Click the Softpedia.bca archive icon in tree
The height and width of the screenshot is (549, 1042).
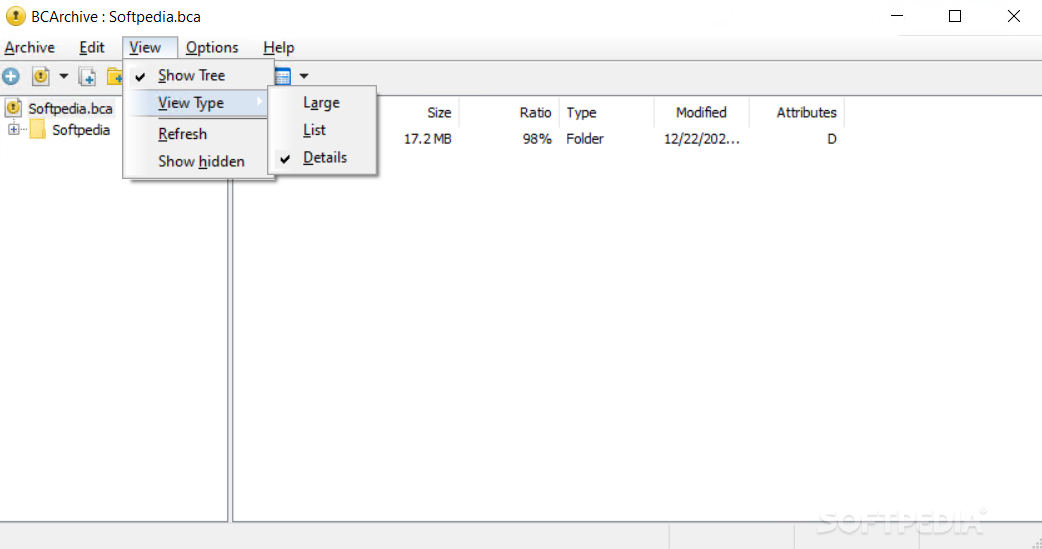[x=13, y=108]
